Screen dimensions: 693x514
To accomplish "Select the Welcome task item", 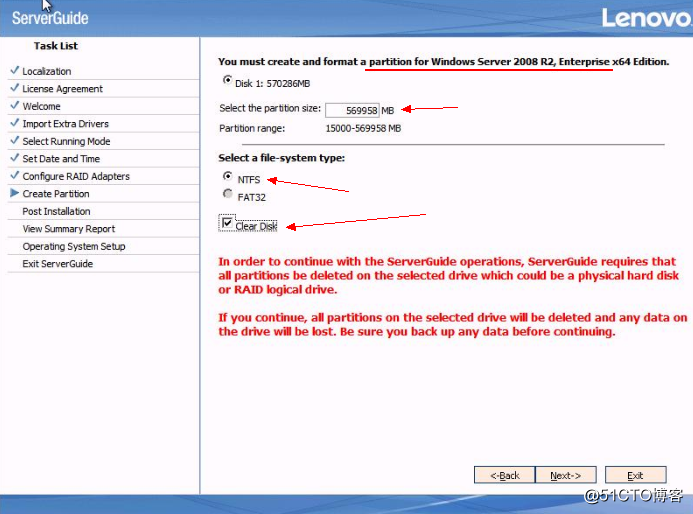I will coord(42,107).
